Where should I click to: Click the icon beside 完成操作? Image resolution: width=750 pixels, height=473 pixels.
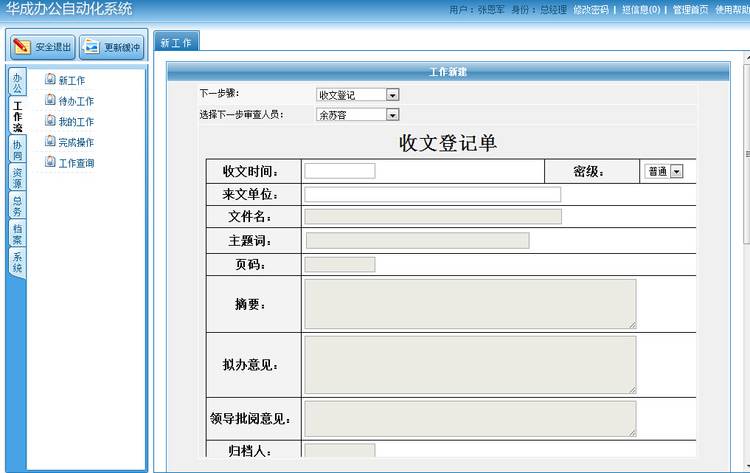coord(50,141)
